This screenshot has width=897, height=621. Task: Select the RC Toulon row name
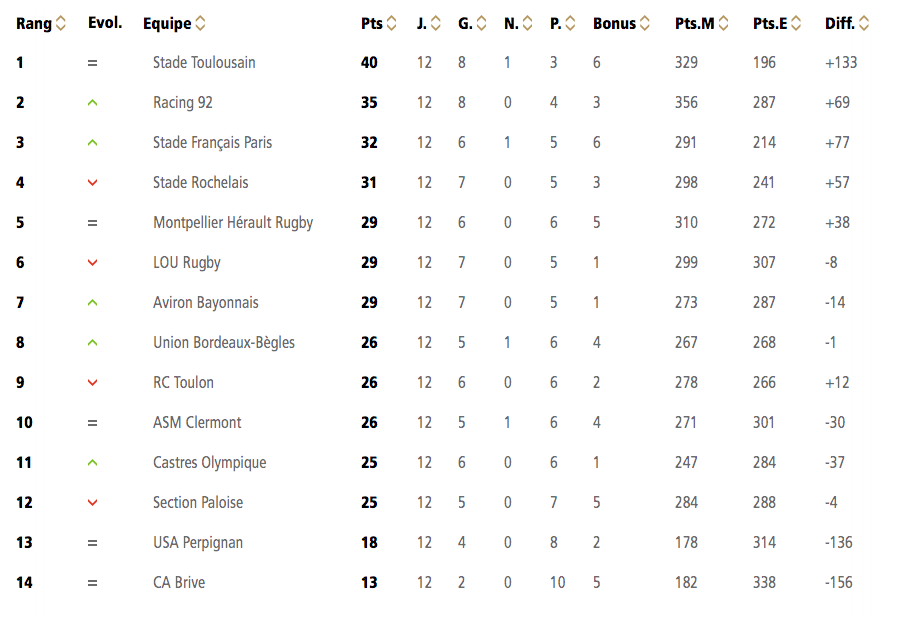(x=183, y=383)
